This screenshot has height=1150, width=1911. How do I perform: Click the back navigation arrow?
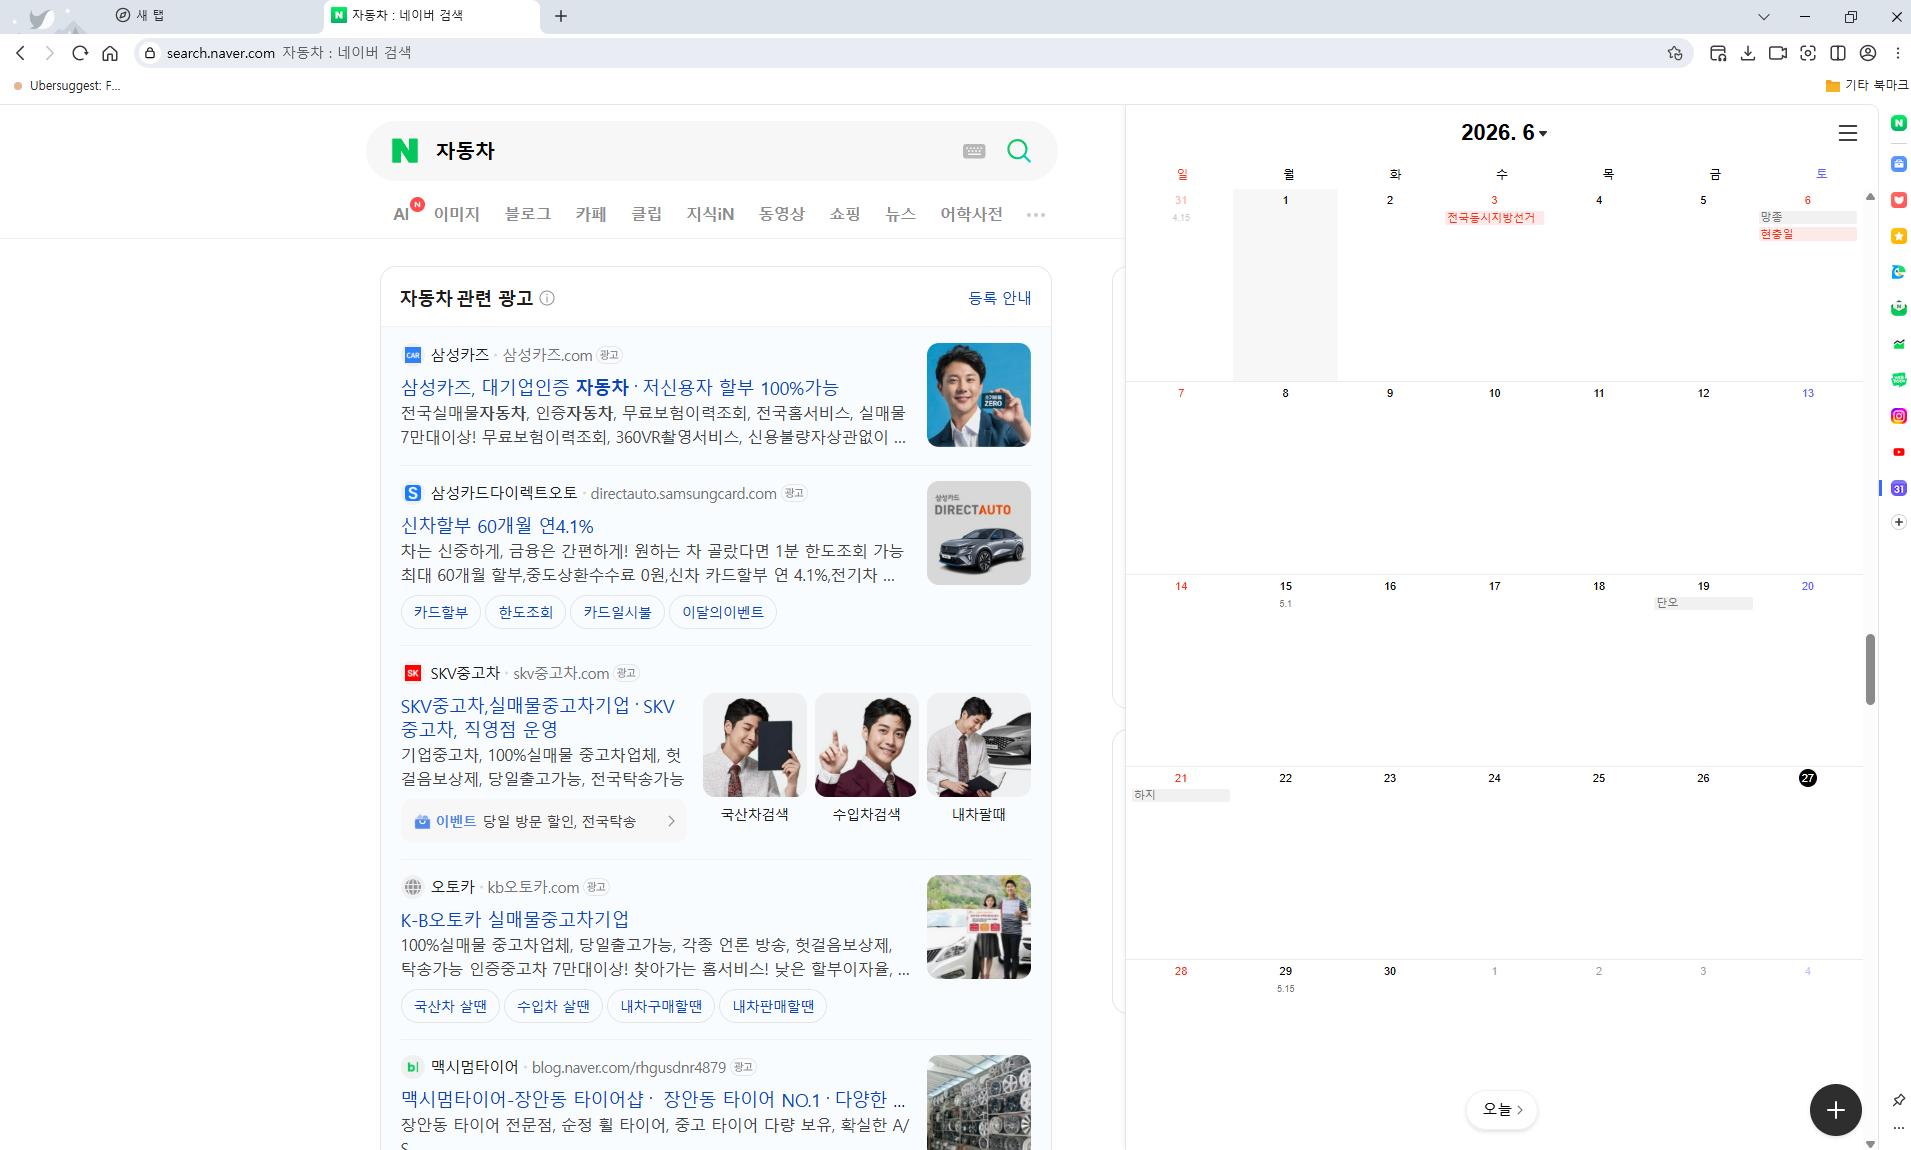[x=20, y=53]
